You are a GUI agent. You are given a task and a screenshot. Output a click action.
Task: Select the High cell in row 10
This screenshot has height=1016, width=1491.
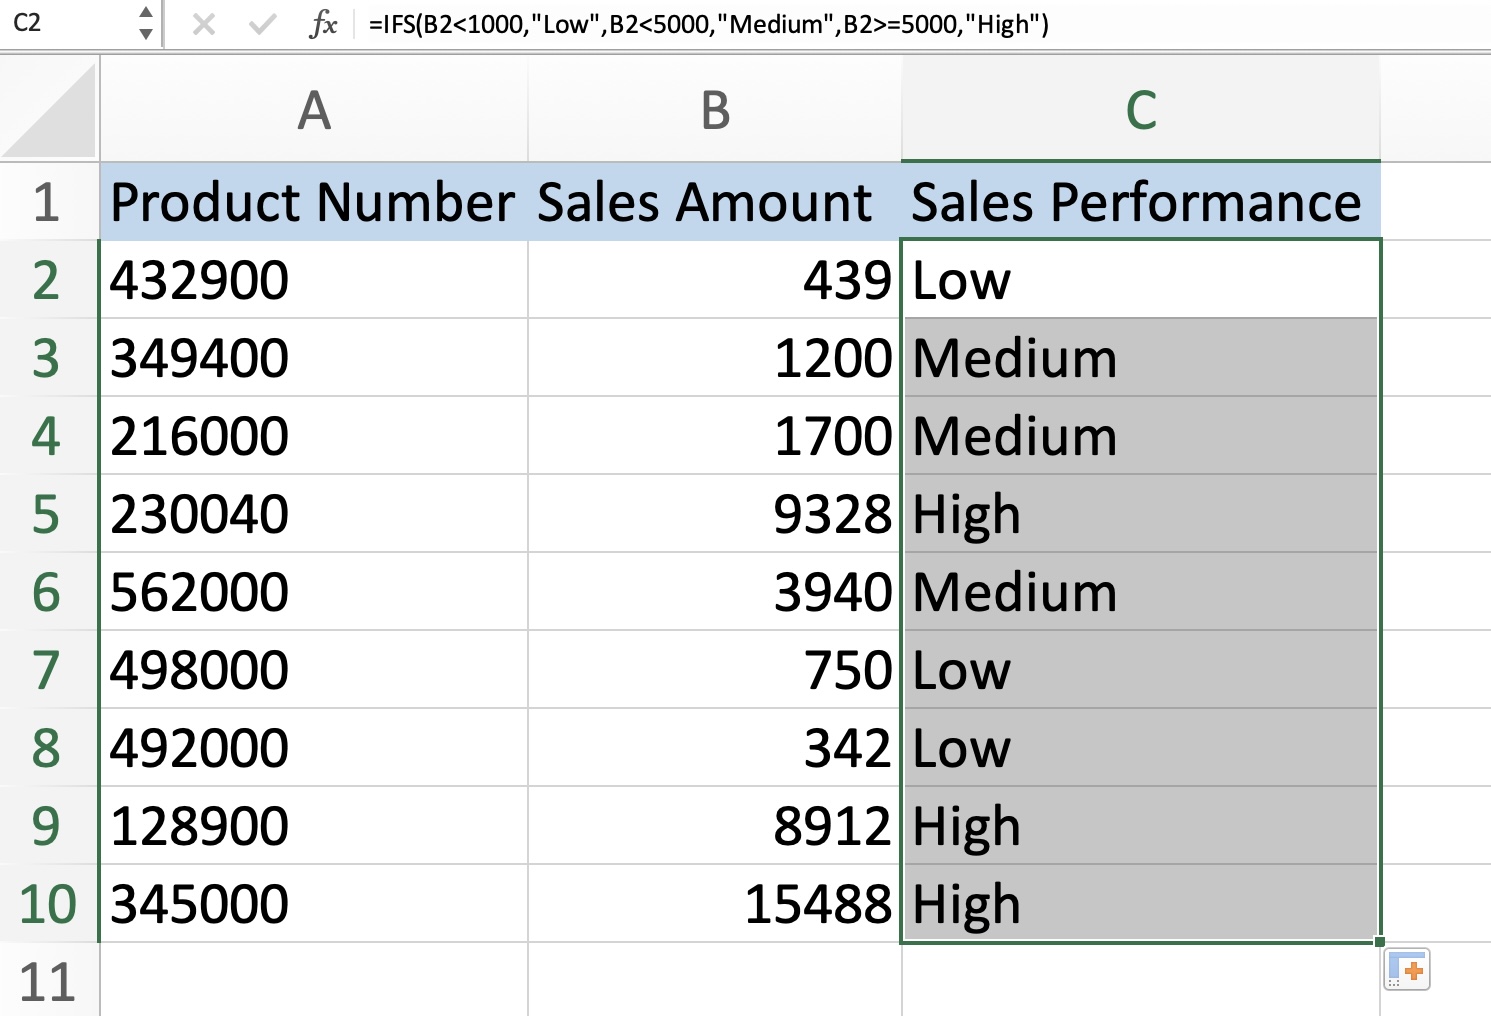[x=1141, y=904]
